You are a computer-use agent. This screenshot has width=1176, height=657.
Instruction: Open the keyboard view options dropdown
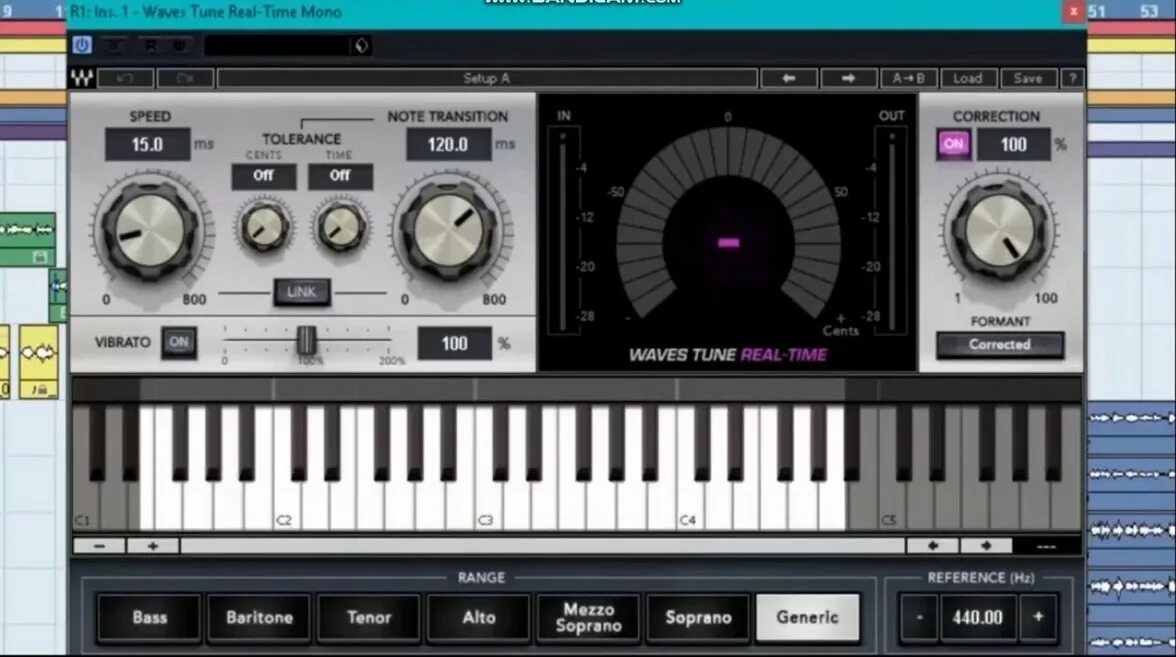coord(1048,545)
